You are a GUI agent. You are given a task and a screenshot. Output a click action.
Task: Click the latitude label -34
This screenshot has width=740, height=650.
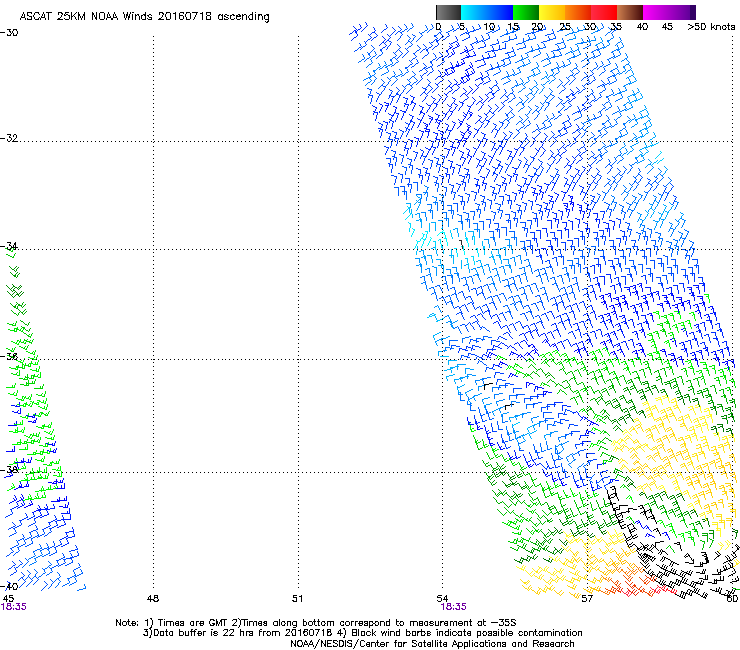[x=9, y=246]
